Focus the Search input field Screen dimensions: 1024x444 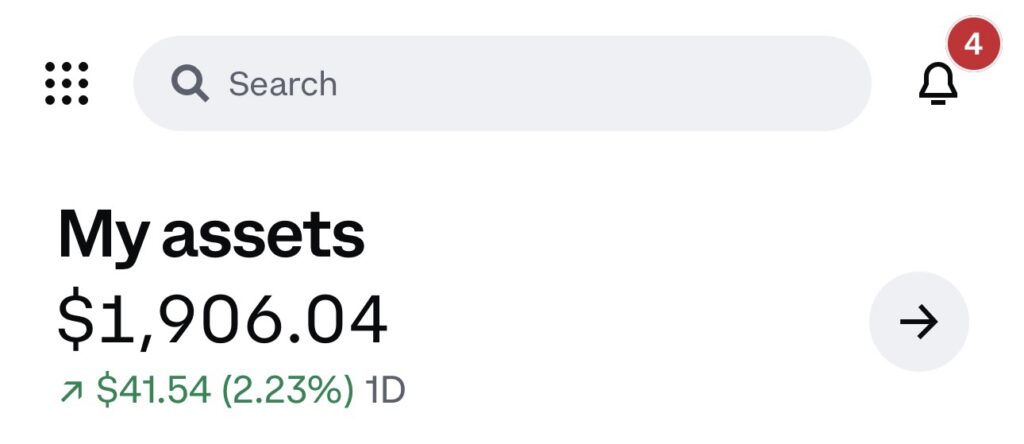(x=502, y=84)
